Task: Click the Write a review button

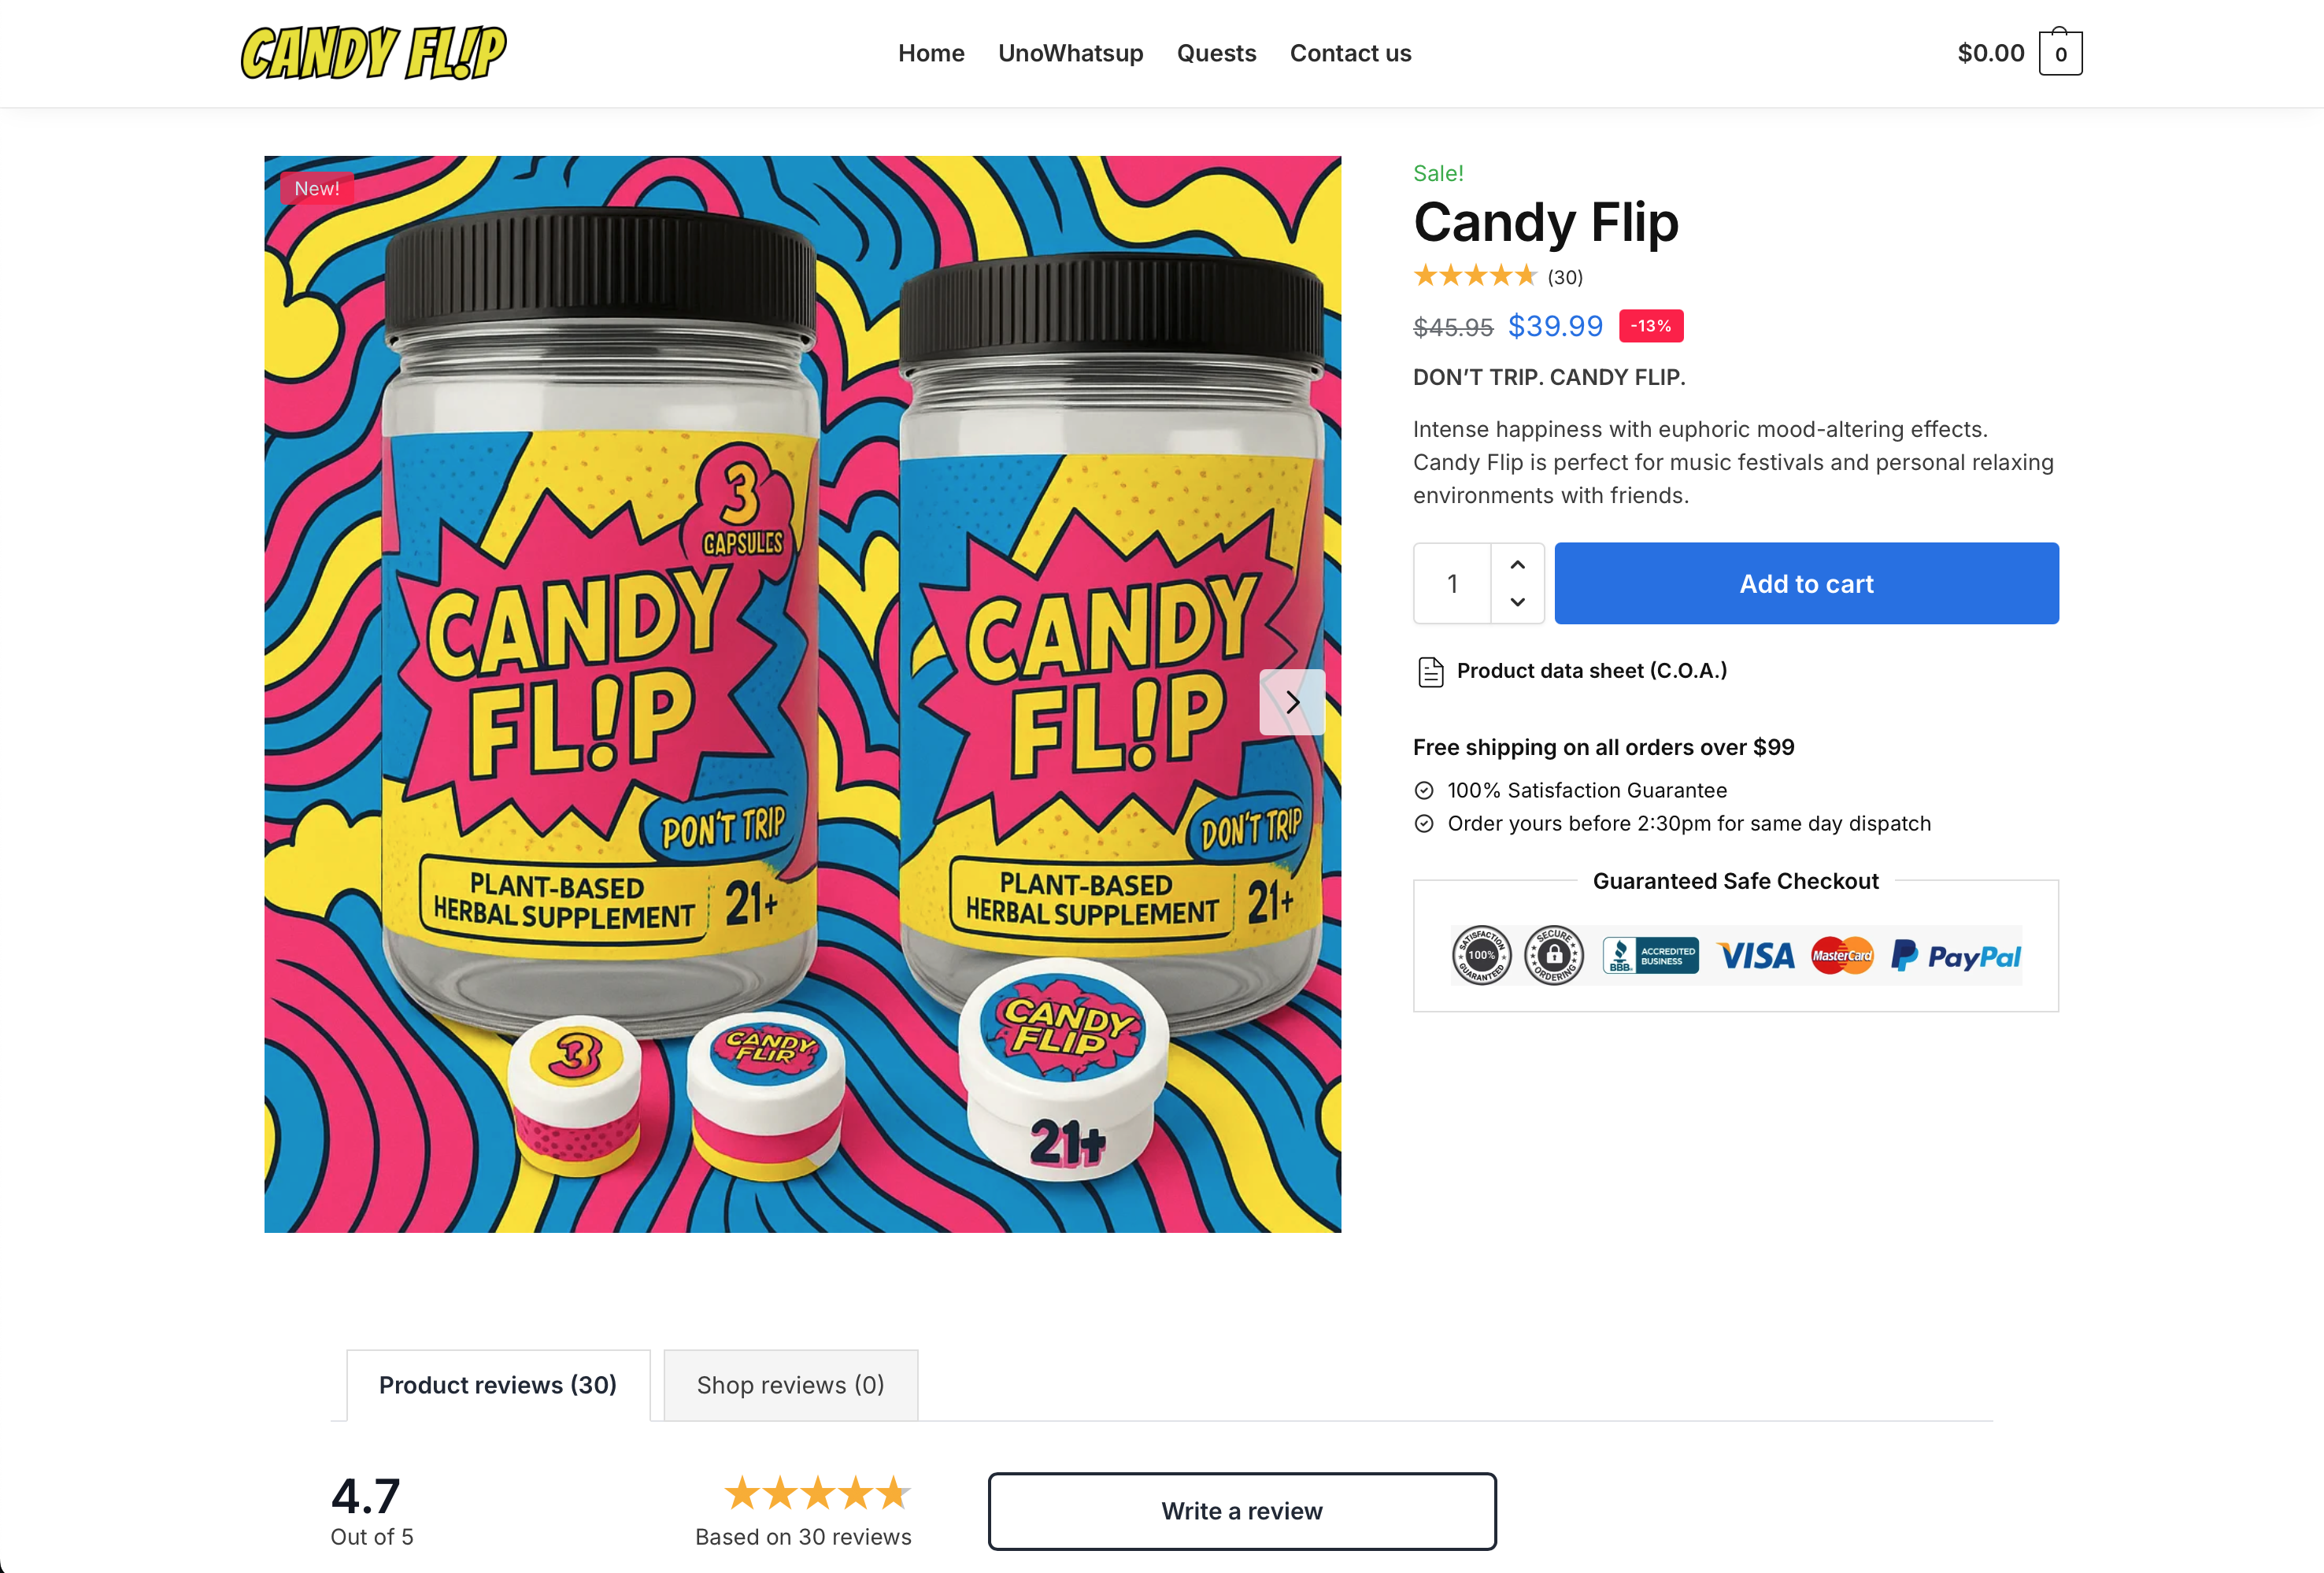Action: (1242, 1511)
